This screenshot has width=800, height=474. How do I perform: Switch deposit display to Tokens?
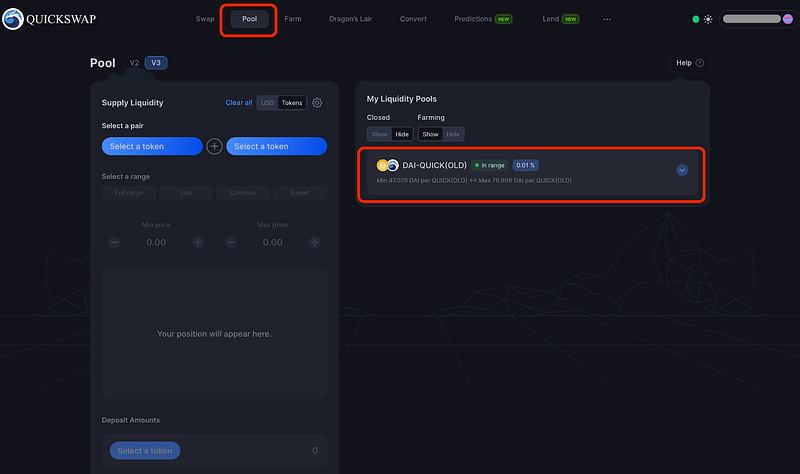292,103
